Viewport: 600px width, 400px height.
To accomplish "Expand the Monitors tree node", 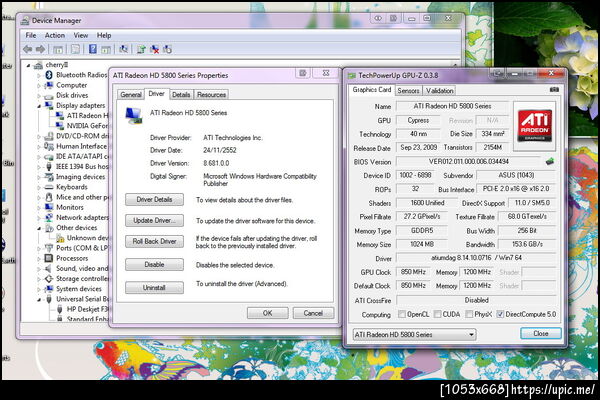I will tap(39, 208).
